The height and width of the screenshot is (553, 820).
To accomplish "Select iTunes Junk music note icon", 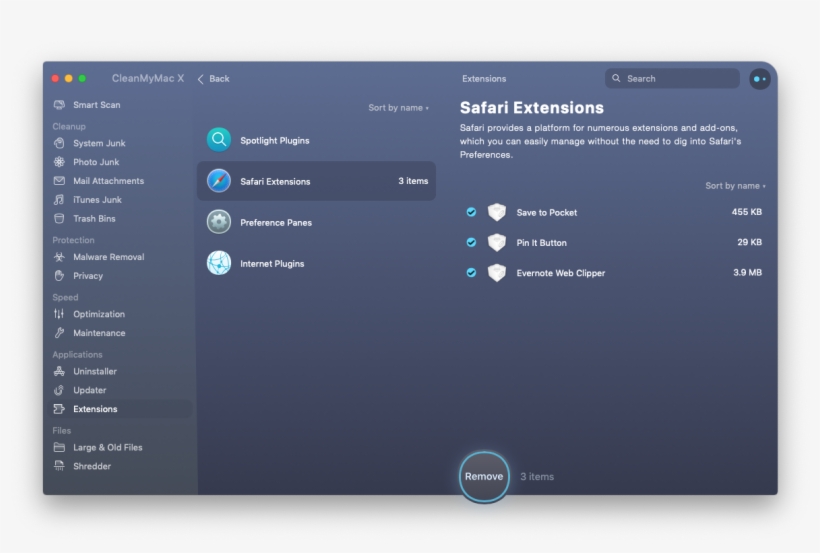I will coord(59,199).
